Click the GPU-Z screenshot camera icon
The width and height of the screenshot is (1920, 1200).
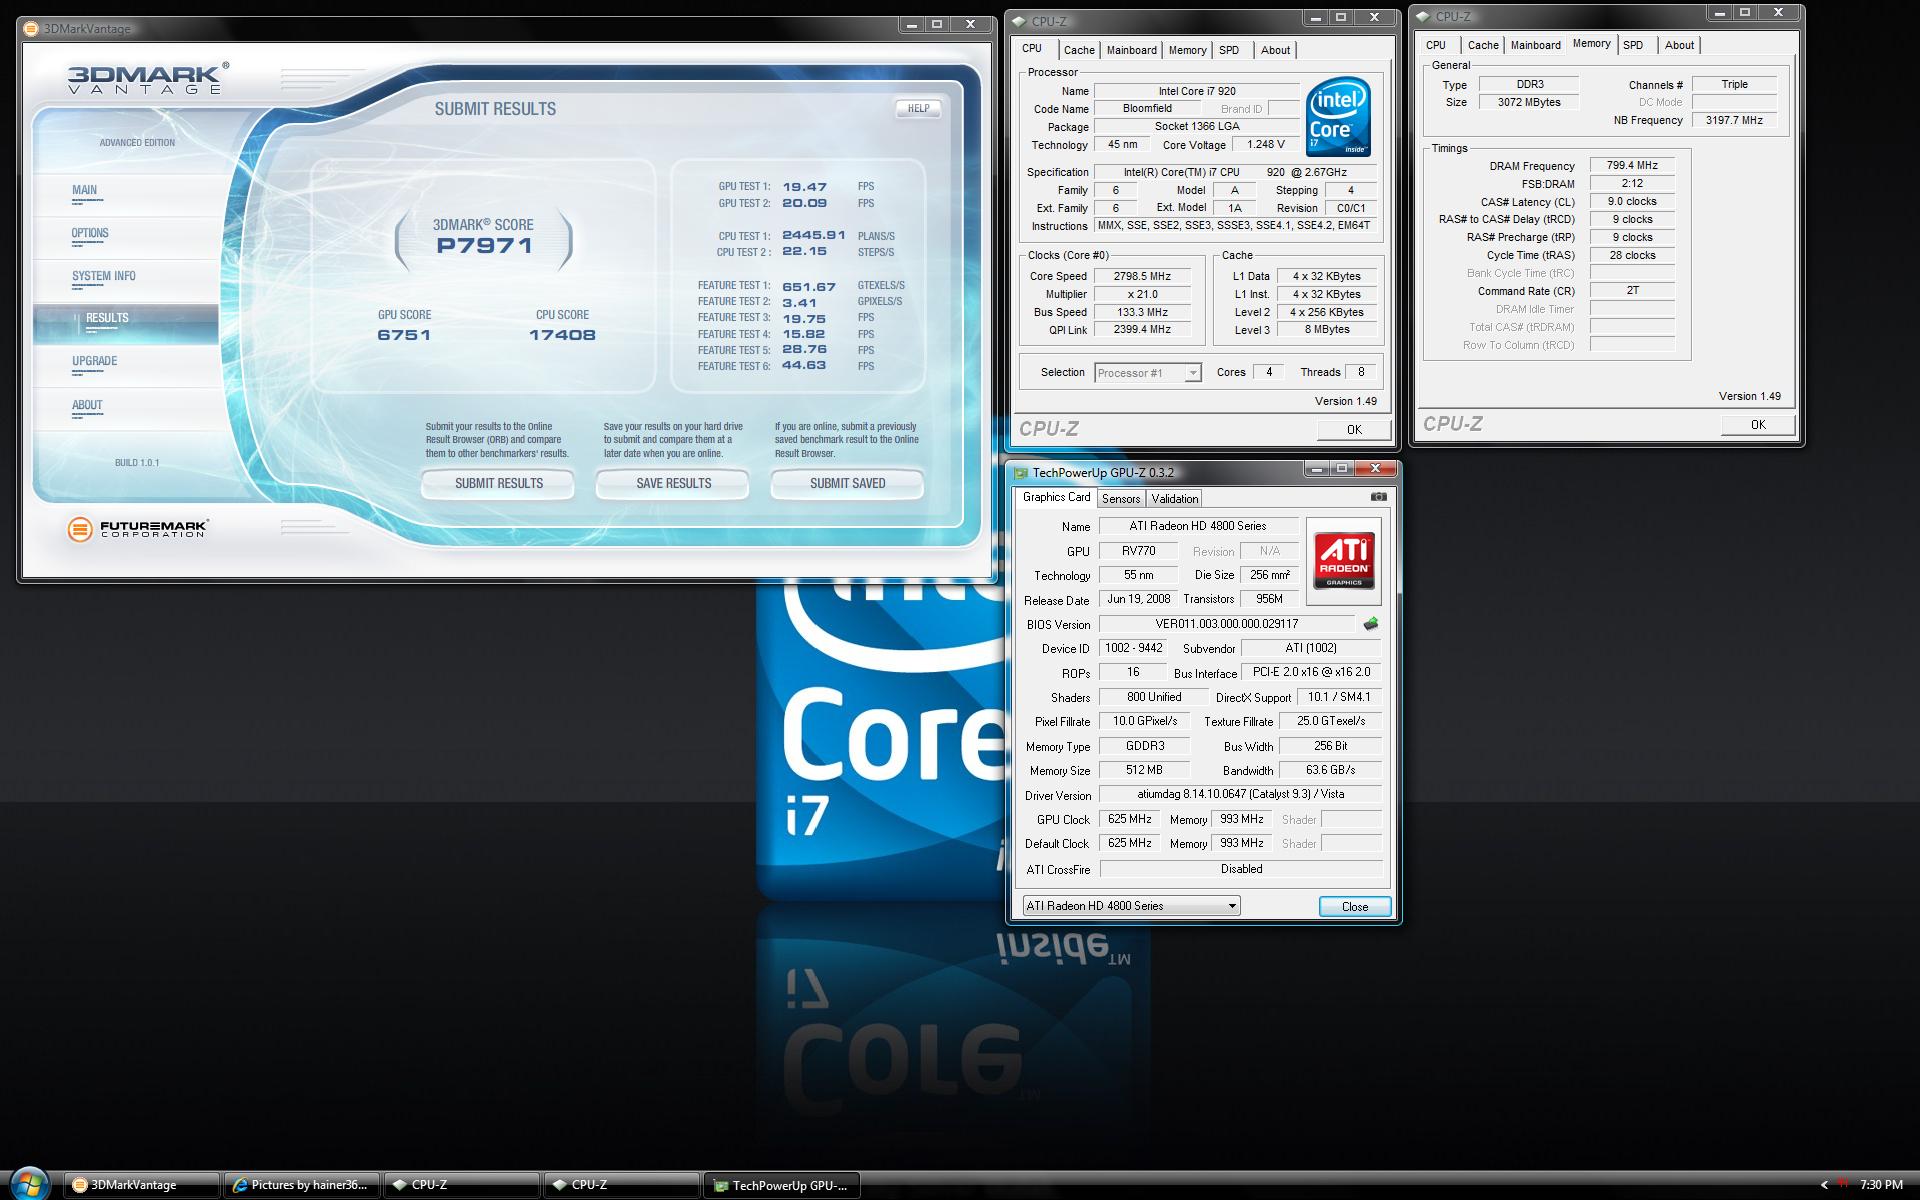pyautogui.click(x=1378, y=497)
